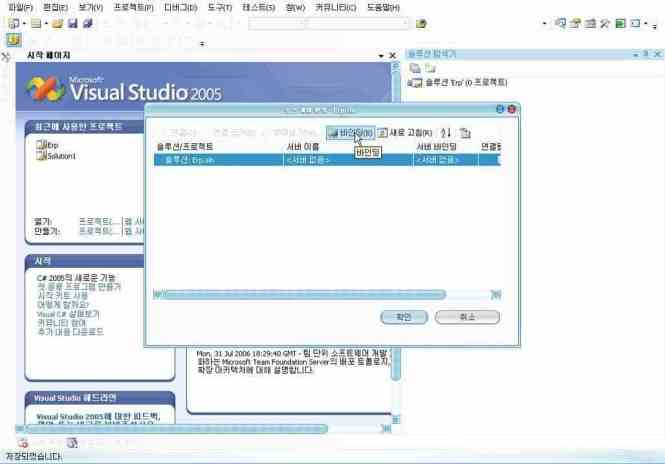Click the Toolbox hammer-wrench icon
The image size is (665, 464).
(605, 23)
